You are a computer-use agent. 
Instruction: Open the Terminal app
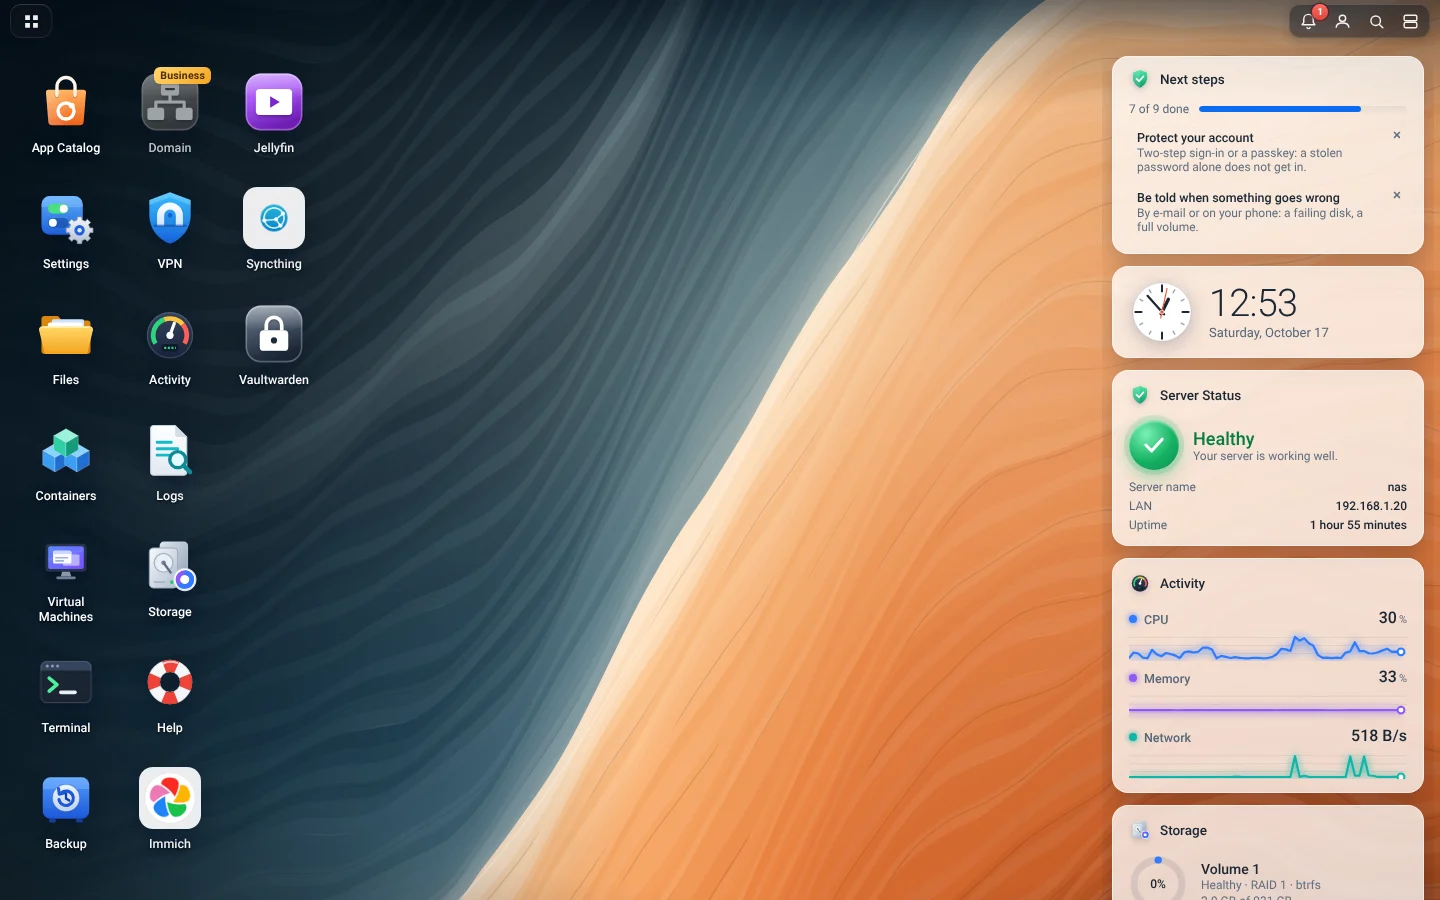66,682
